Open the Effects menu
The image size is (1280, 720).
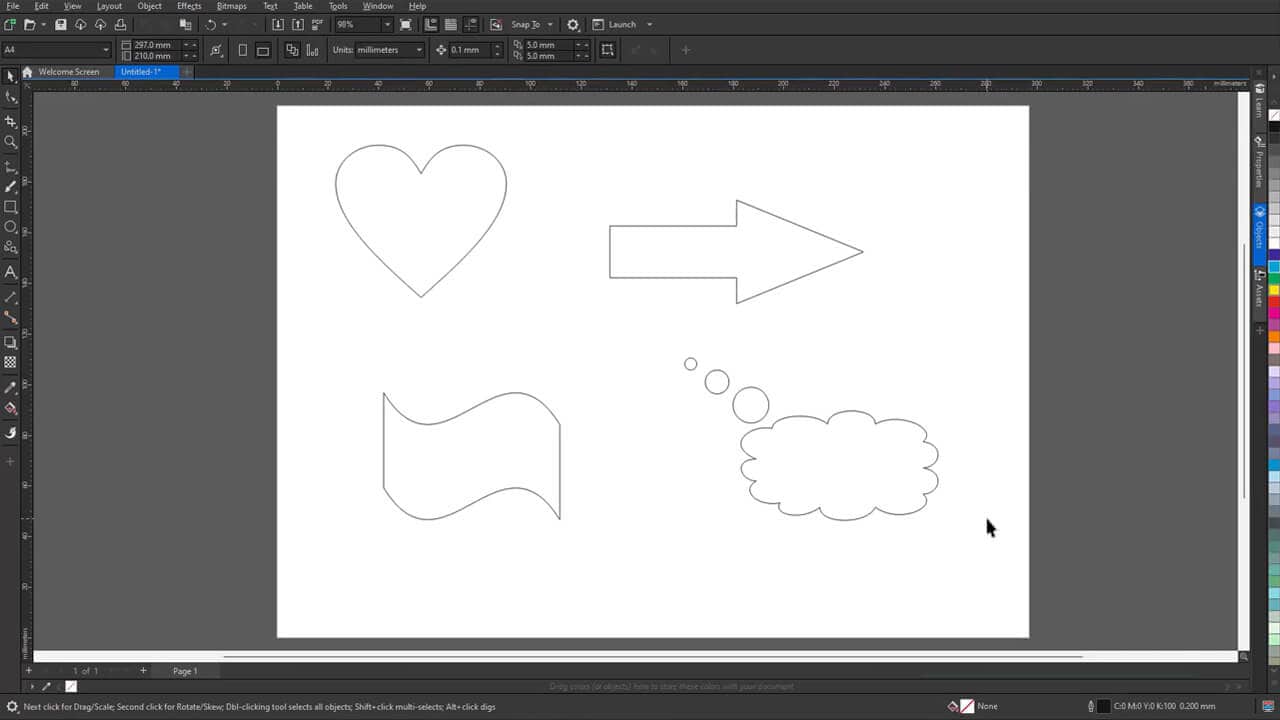[189, 6]
